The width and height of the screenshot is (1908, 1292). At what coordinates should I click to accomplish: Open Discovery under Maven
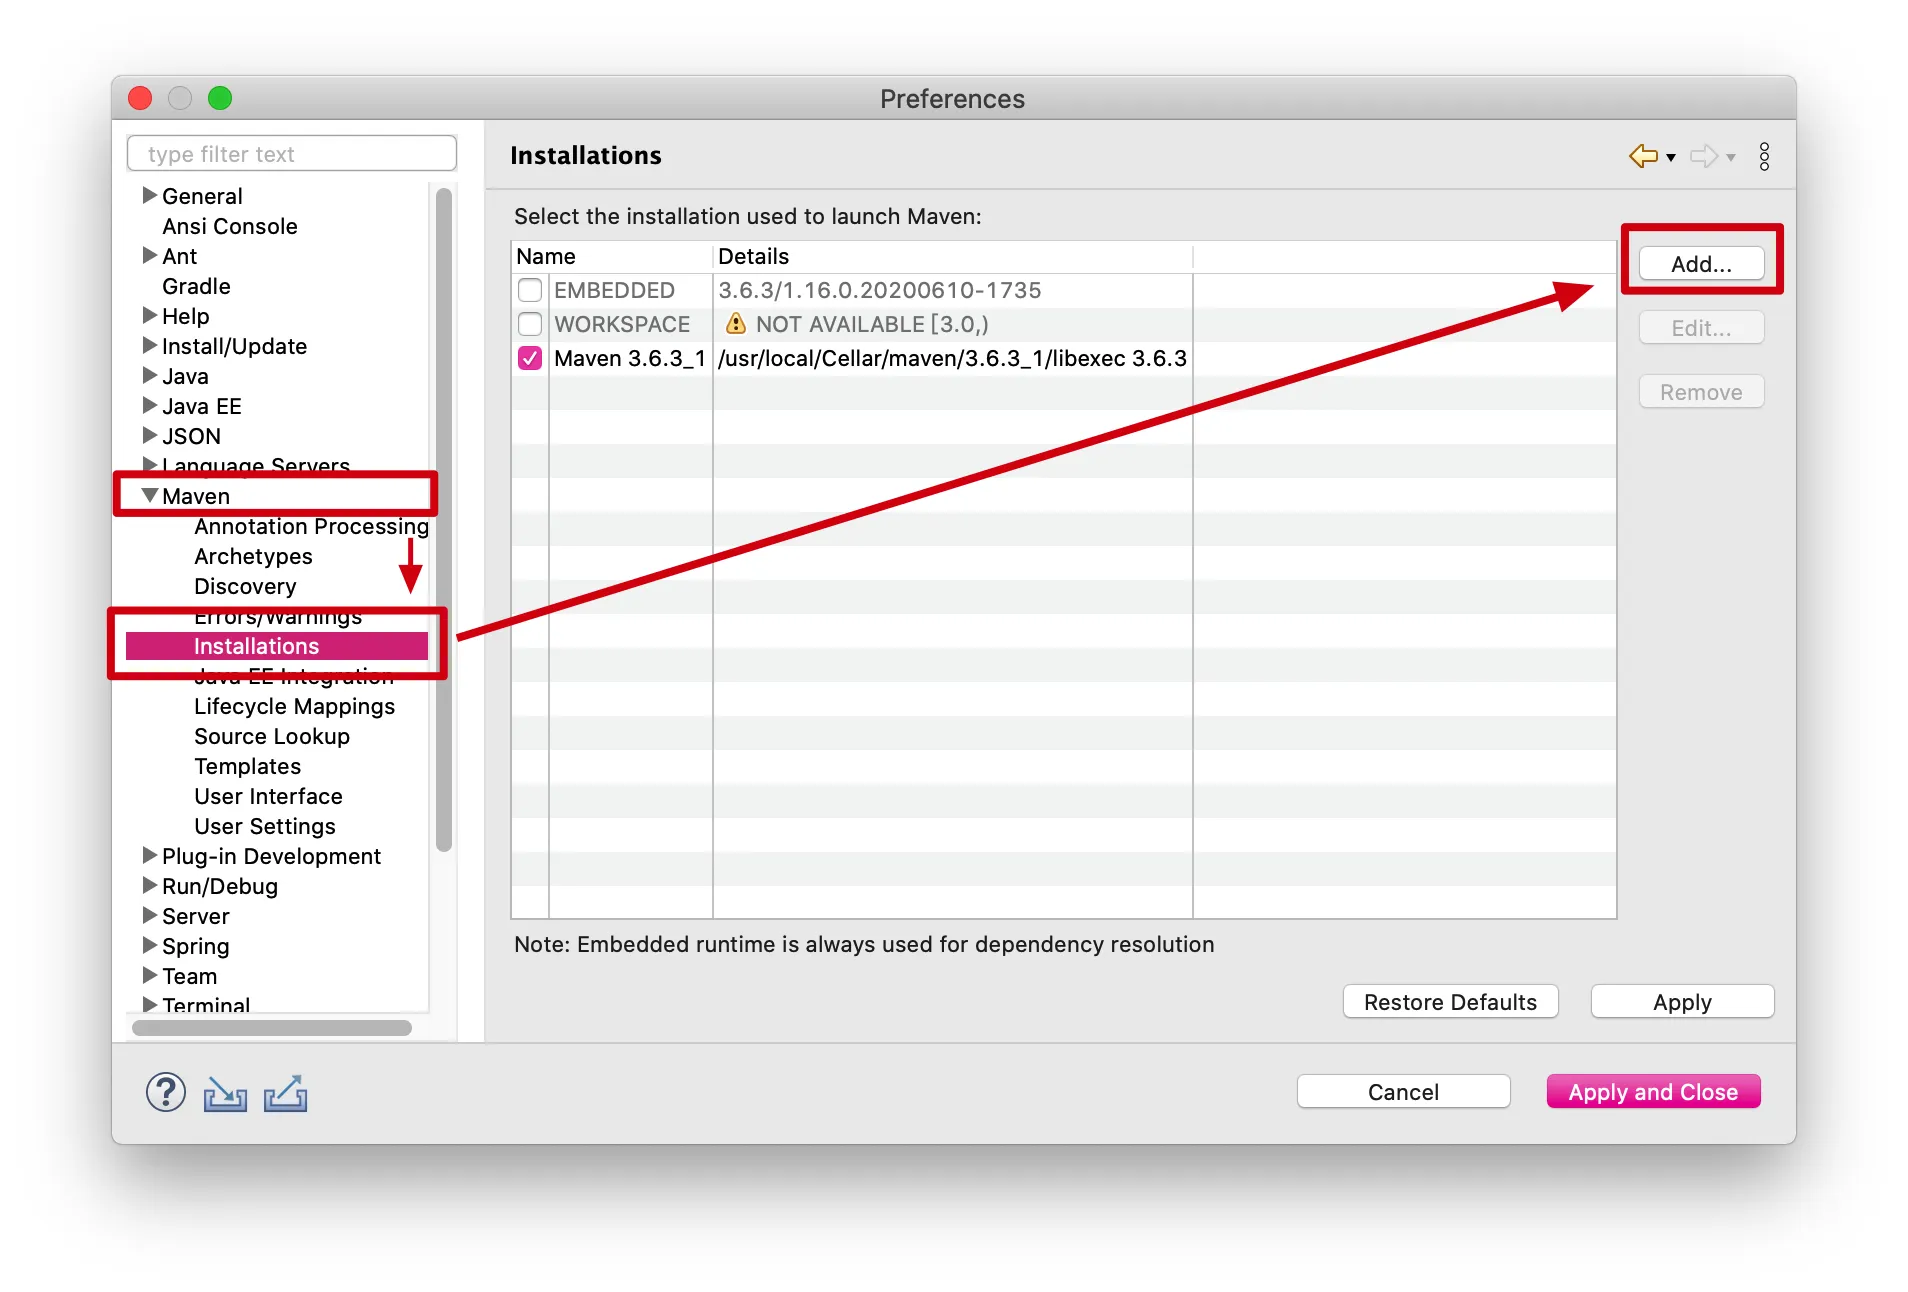(245, 586)
